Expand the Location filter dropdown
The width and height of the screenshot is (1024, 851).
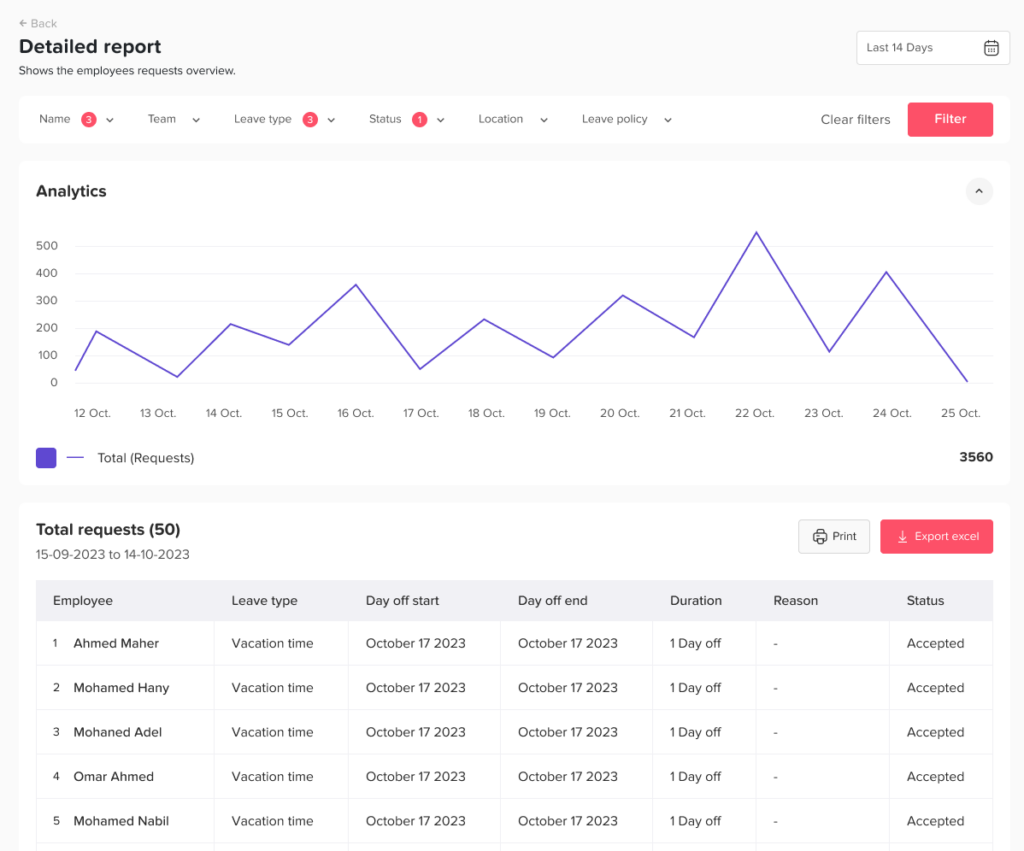513,120
